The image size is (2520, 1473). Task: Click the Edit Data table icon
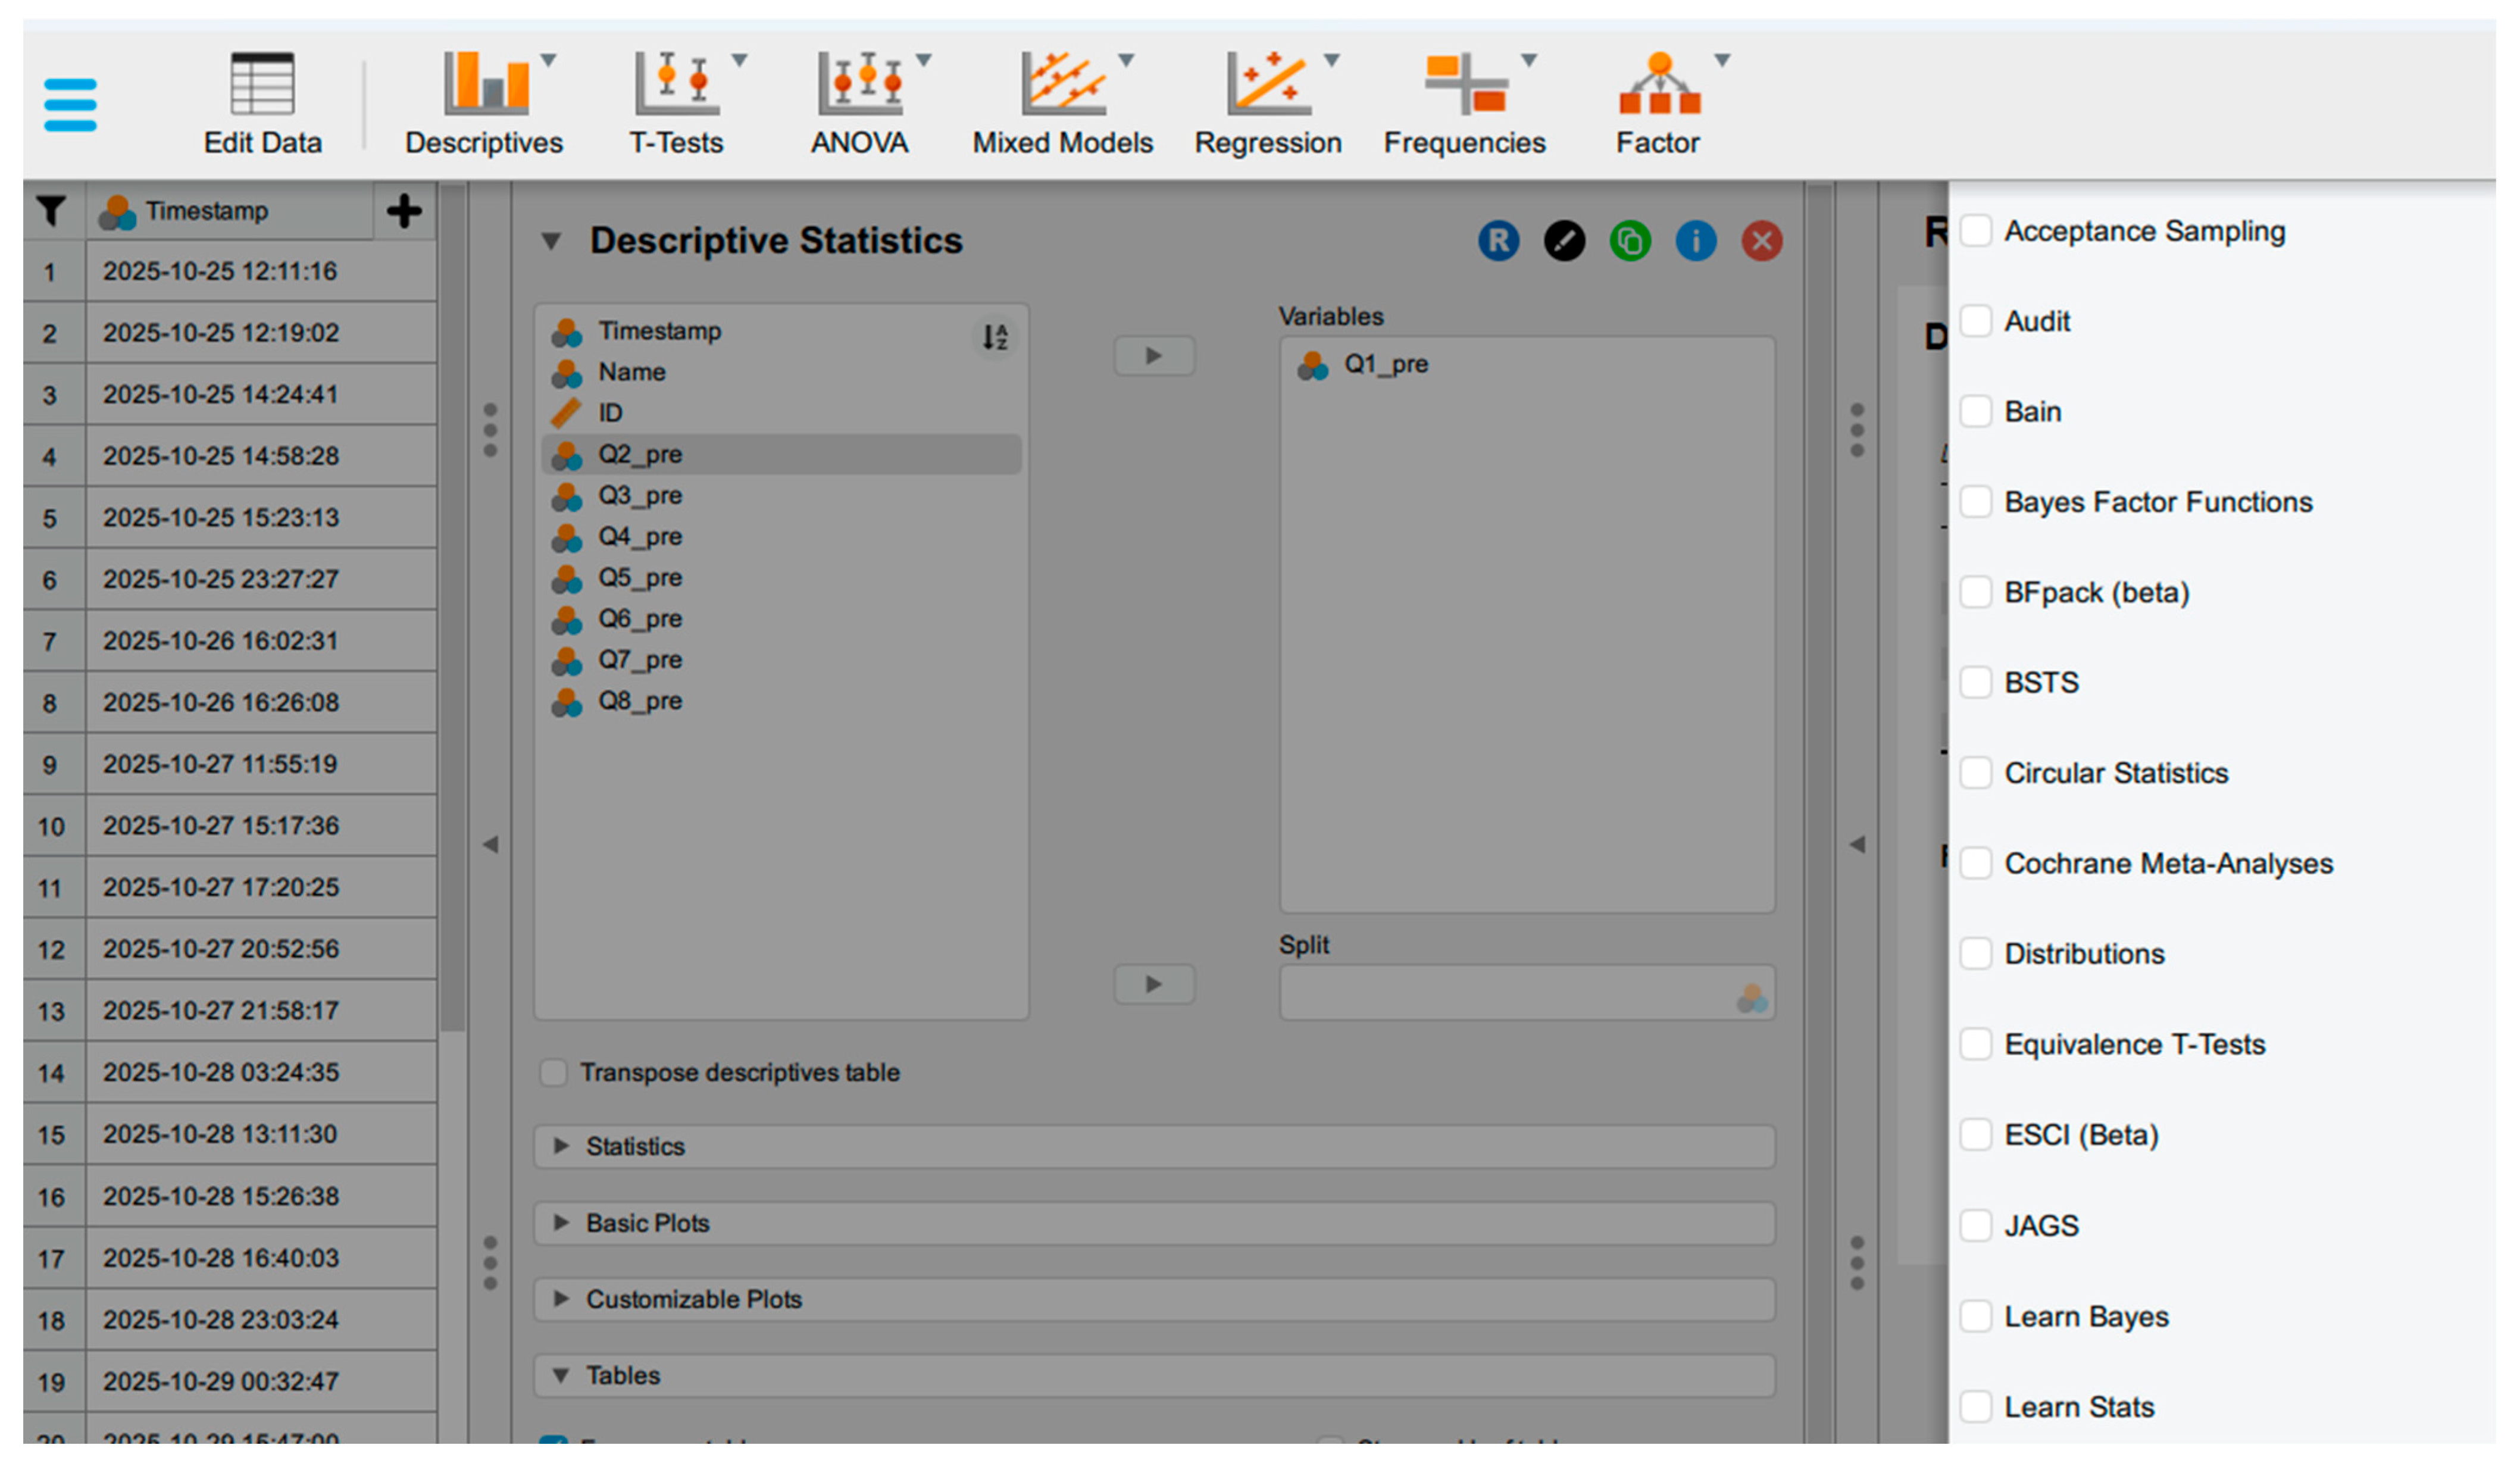point(262,85)
